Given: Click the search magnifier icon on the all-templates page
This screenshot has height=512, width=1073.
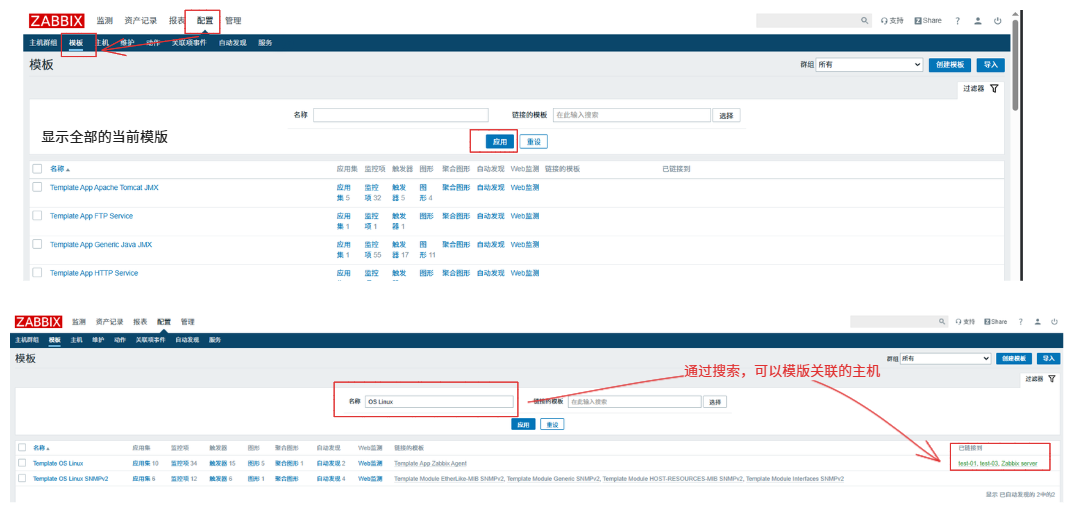Looking at the screenshot, I should (864, 21).
